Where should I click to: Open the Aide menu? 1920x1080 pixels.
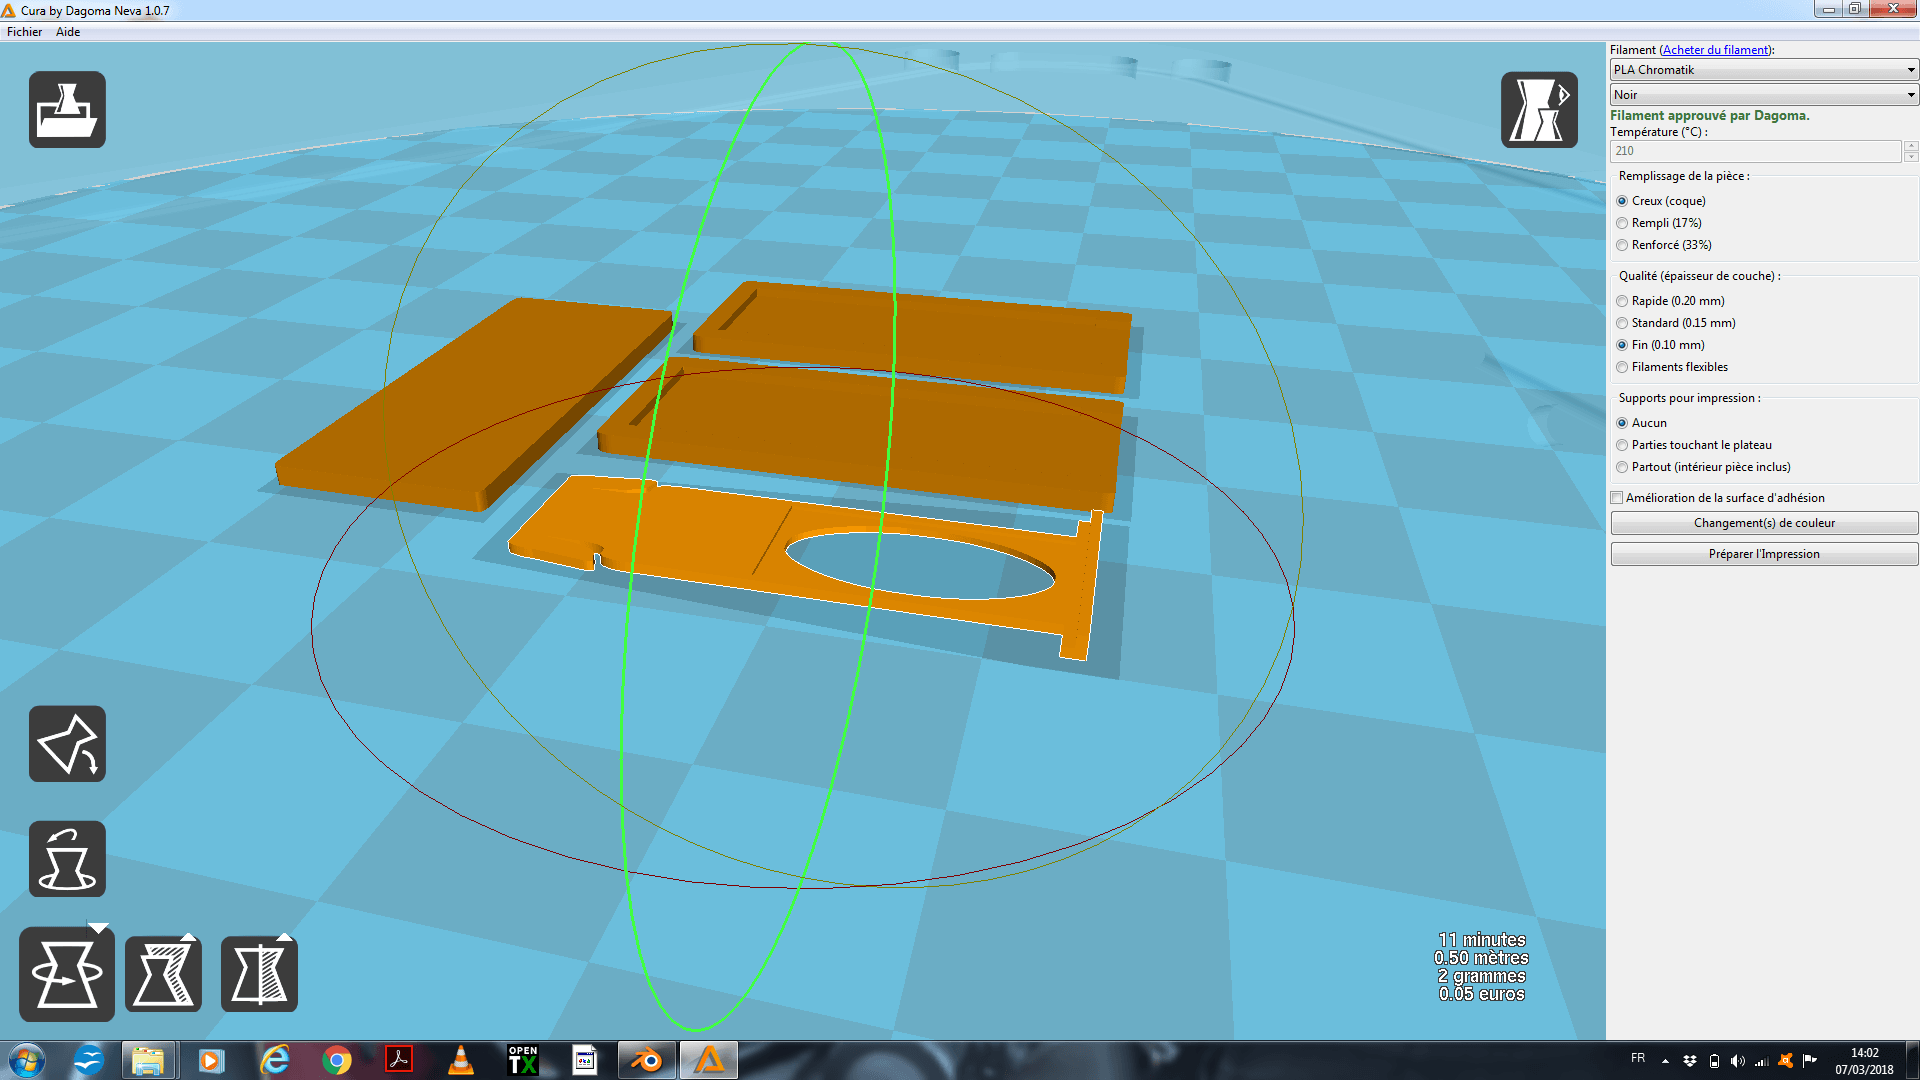pyautogui.click(x=68, y=32)
